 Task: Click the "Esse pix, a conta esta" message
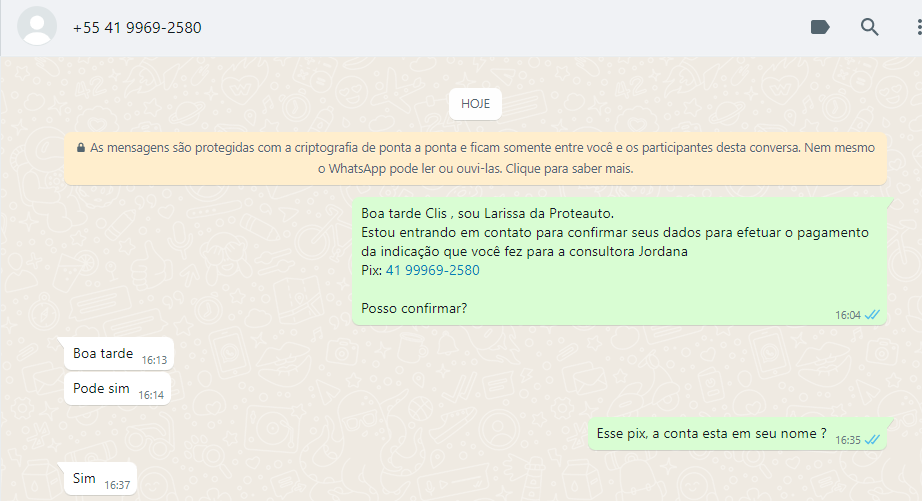(711, 433)
